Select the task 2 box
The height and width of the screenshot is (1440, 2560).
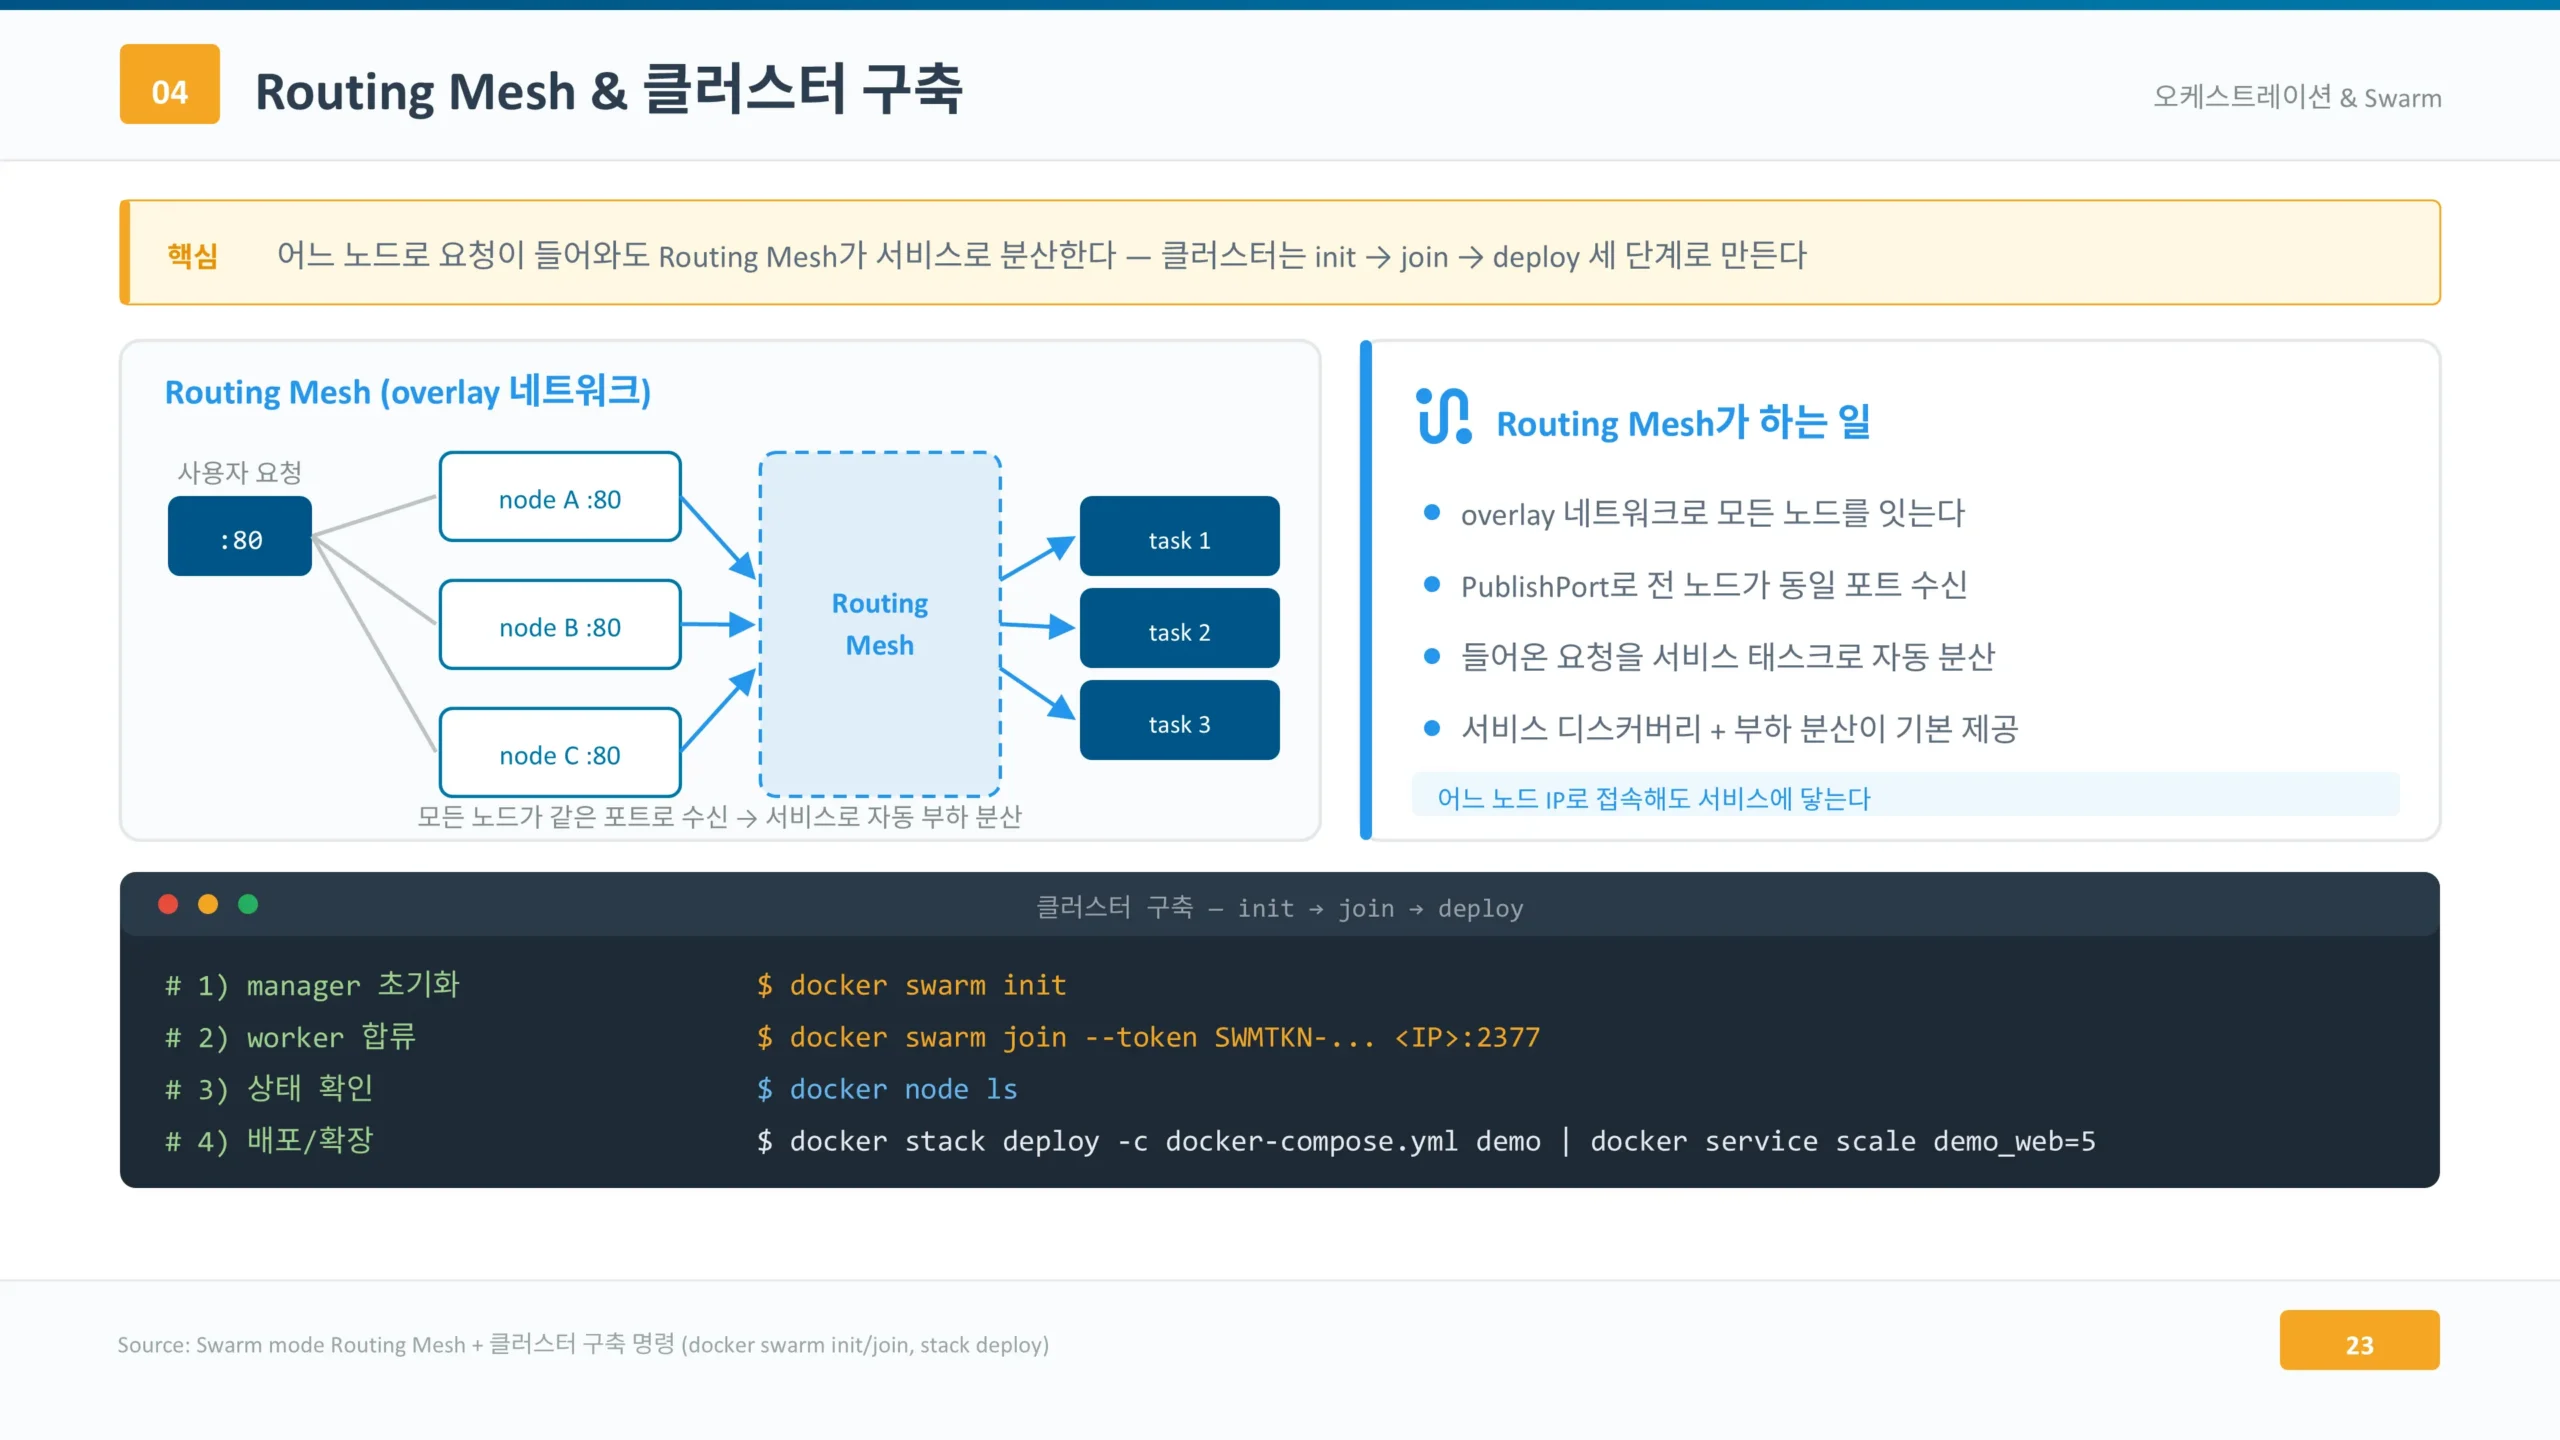point(1180,628)
